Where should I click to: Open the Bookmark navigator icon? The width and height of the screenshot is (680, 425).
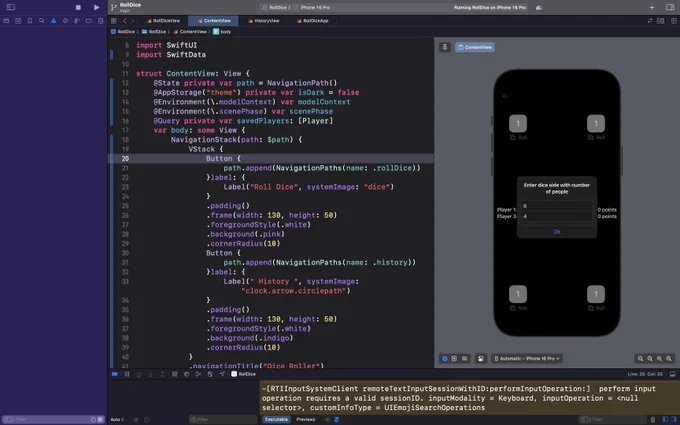(x=29, y=21)
